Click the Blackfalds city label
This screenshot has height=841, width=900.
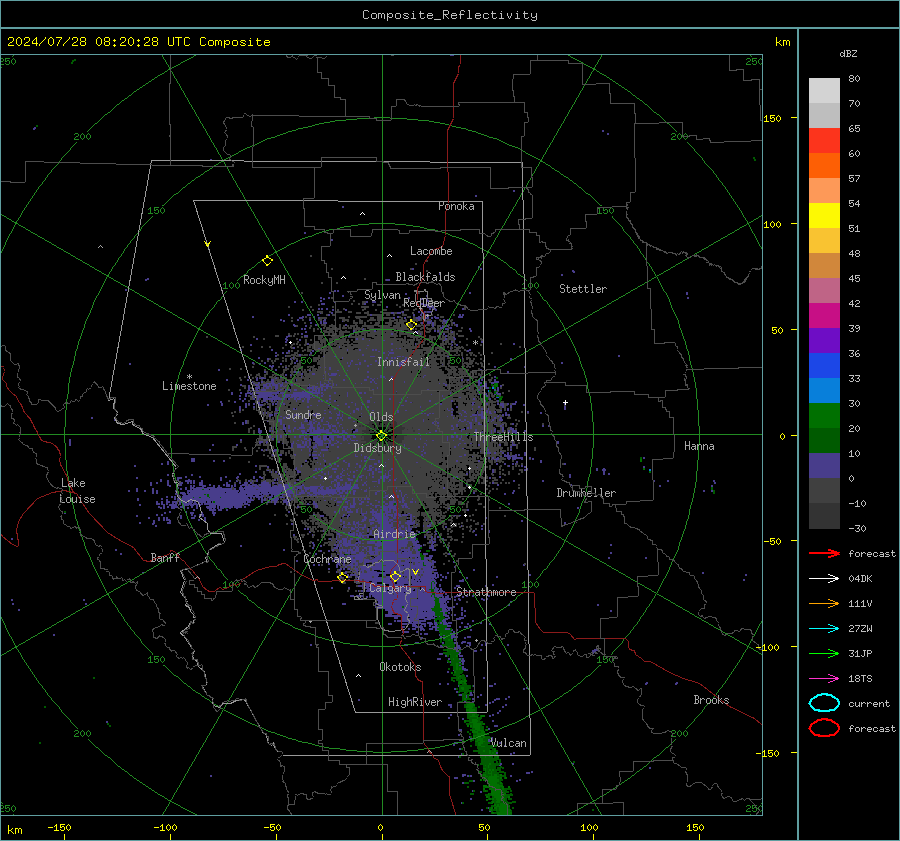(x=425, y=277)
